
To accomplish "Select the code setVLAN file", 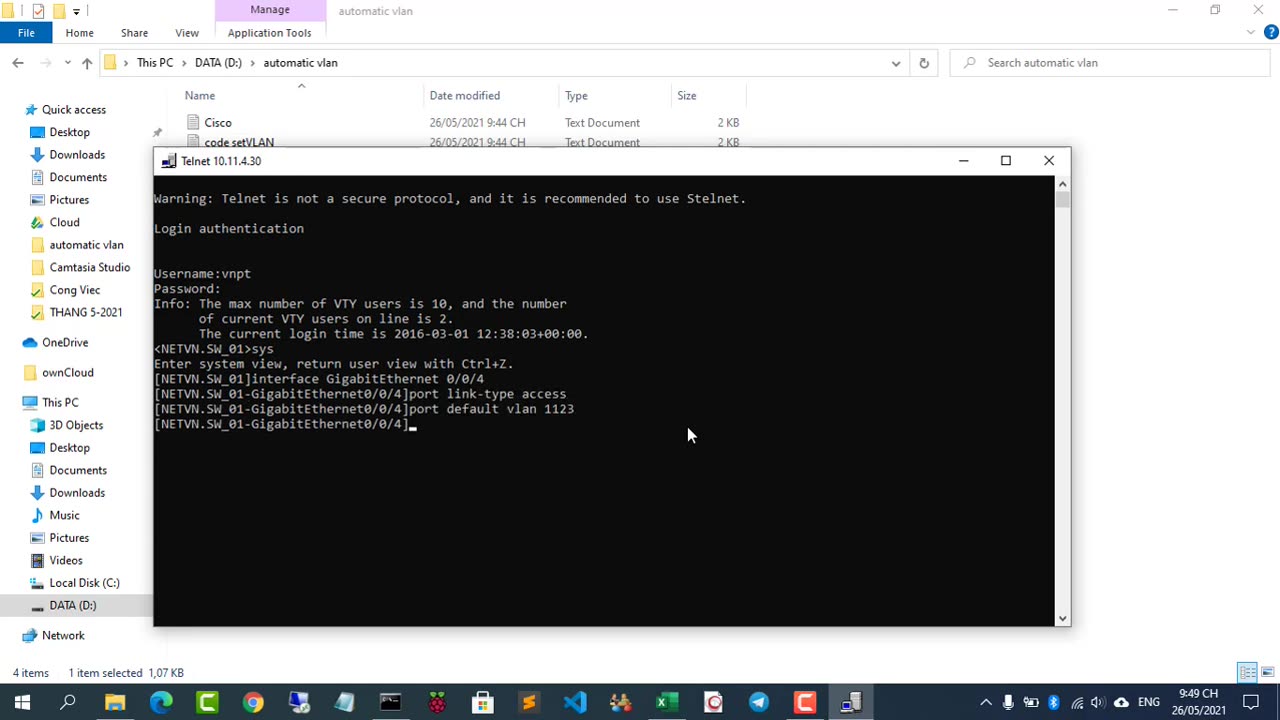I will [239, 142].
